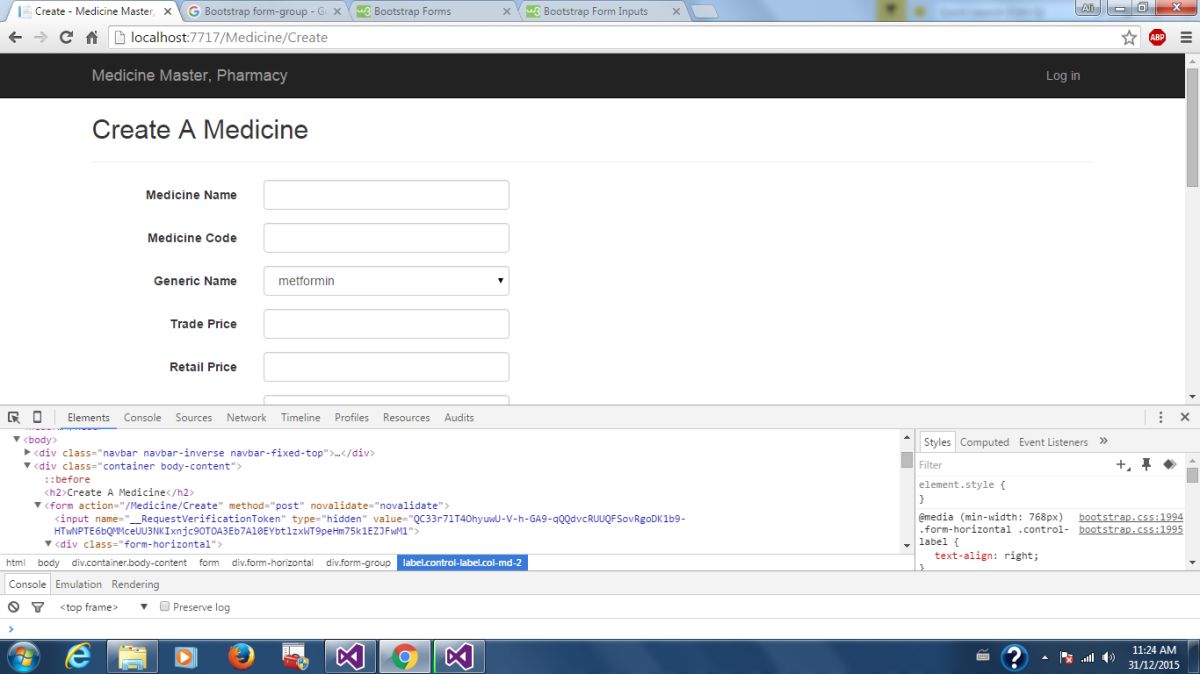The width and height of the screenshot is (1200, 674).
Task: Click the Medicine Name input field
Action: click(x=386, y=195)
